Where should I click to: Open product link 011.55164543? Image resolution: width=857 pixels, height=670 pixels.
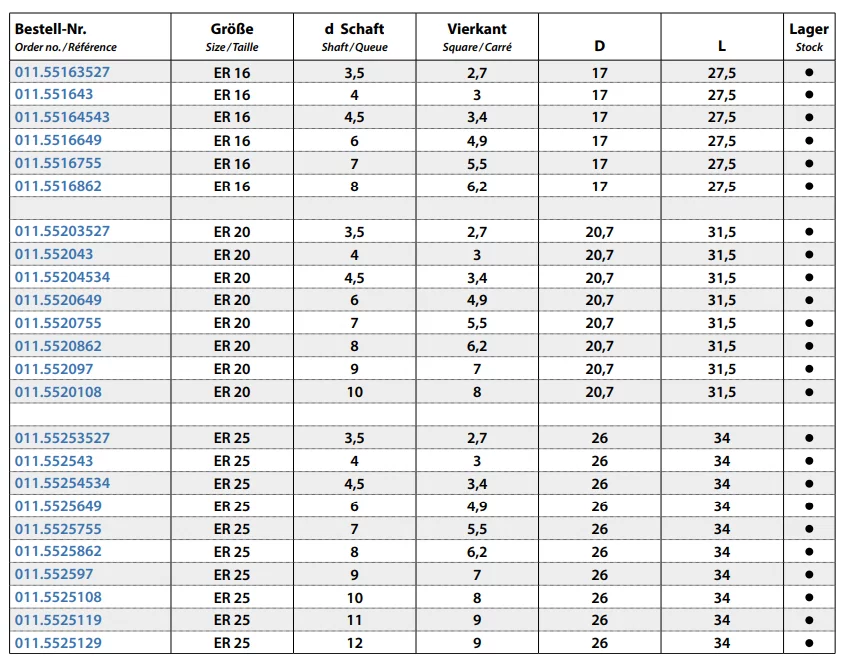coord(62,117)
